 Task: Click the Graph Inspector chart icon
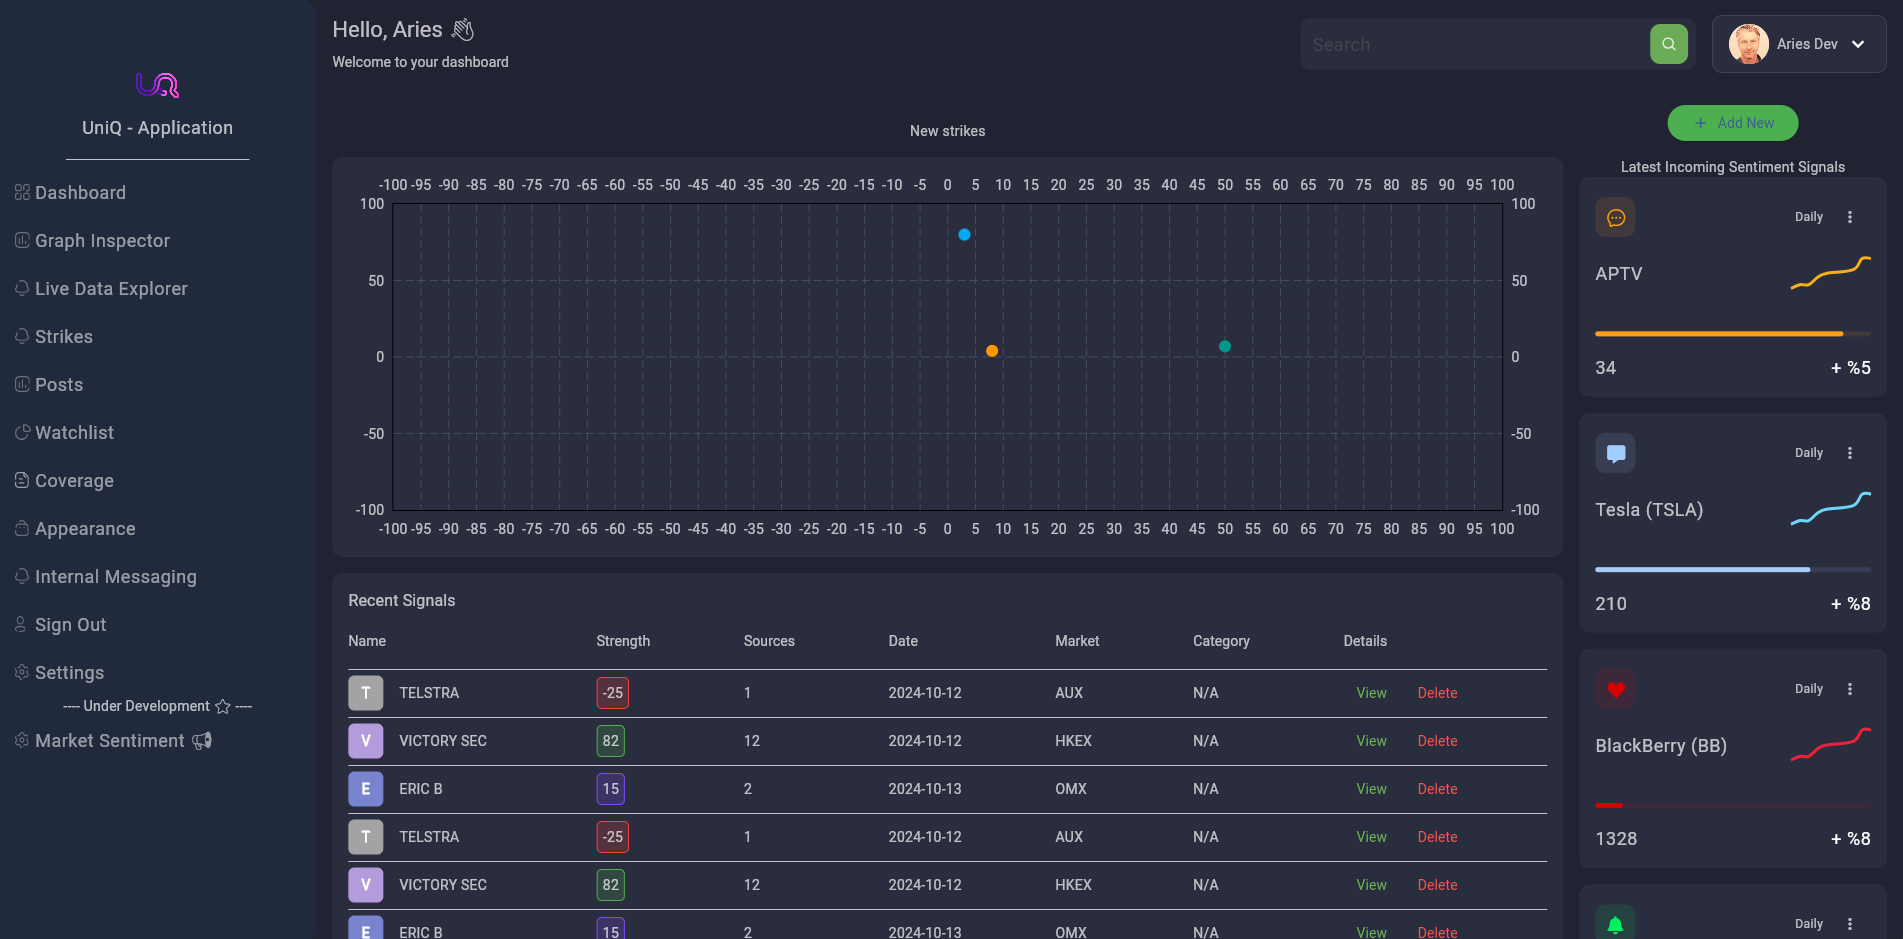22,240
